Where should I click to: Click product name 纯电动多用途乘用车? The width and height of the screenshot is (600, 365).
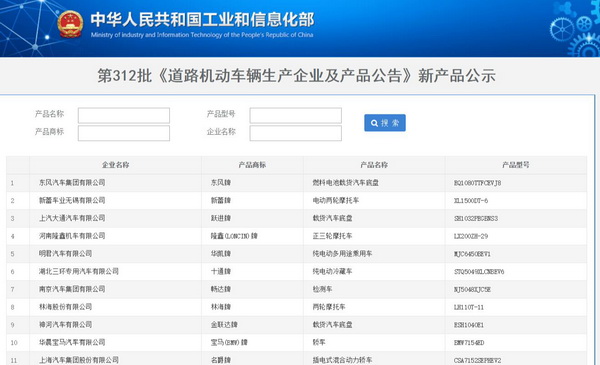click(x=342, y=253)
